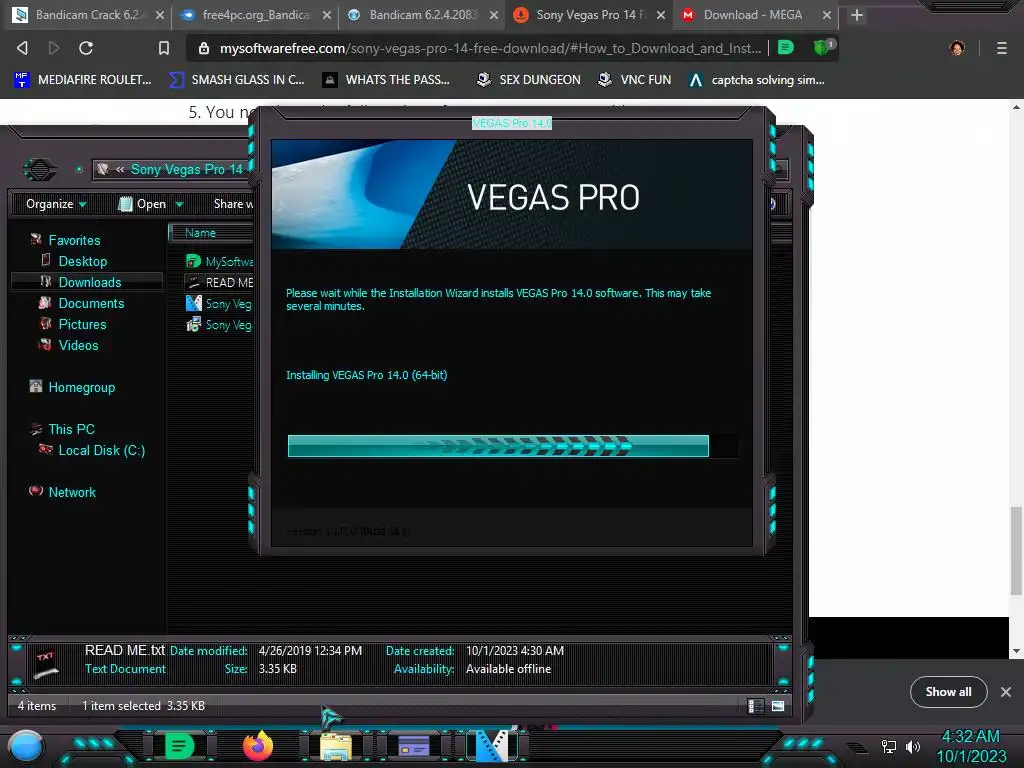Open the volume icon in system tray
Viewport: 1024px width, 768px height.
[x=913, y=746]
